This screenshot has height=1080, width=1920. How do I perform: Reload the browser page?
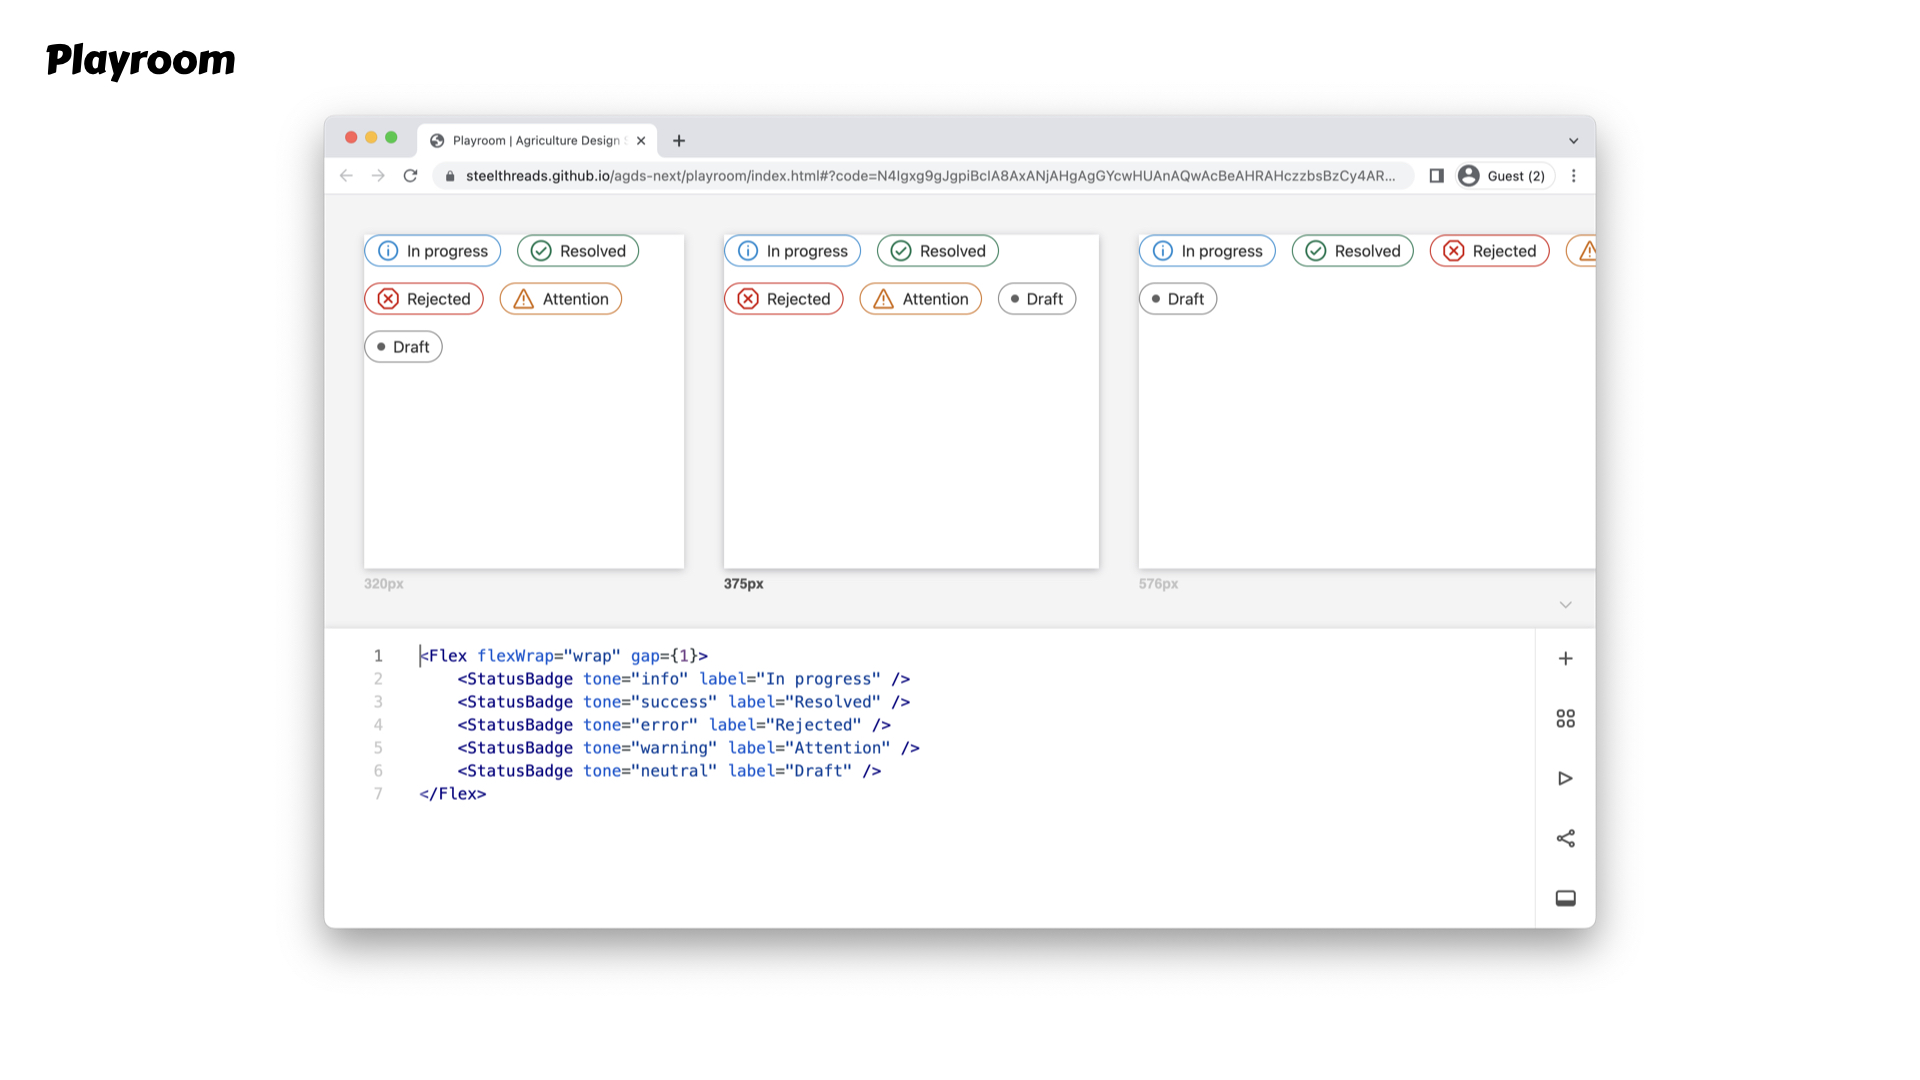point(410,176)
